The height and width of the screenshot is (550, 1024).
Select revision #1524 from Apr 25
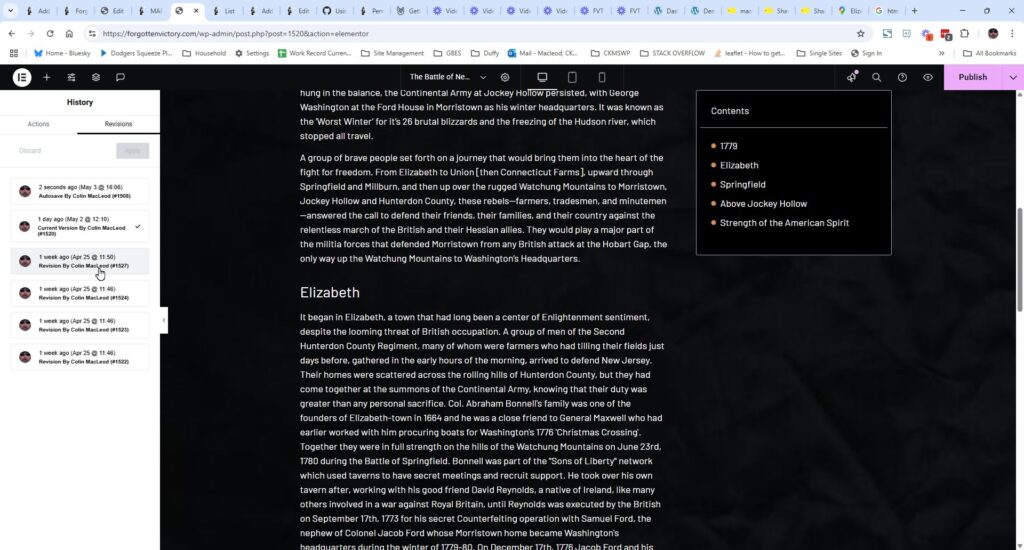click(x=80, y=293)
